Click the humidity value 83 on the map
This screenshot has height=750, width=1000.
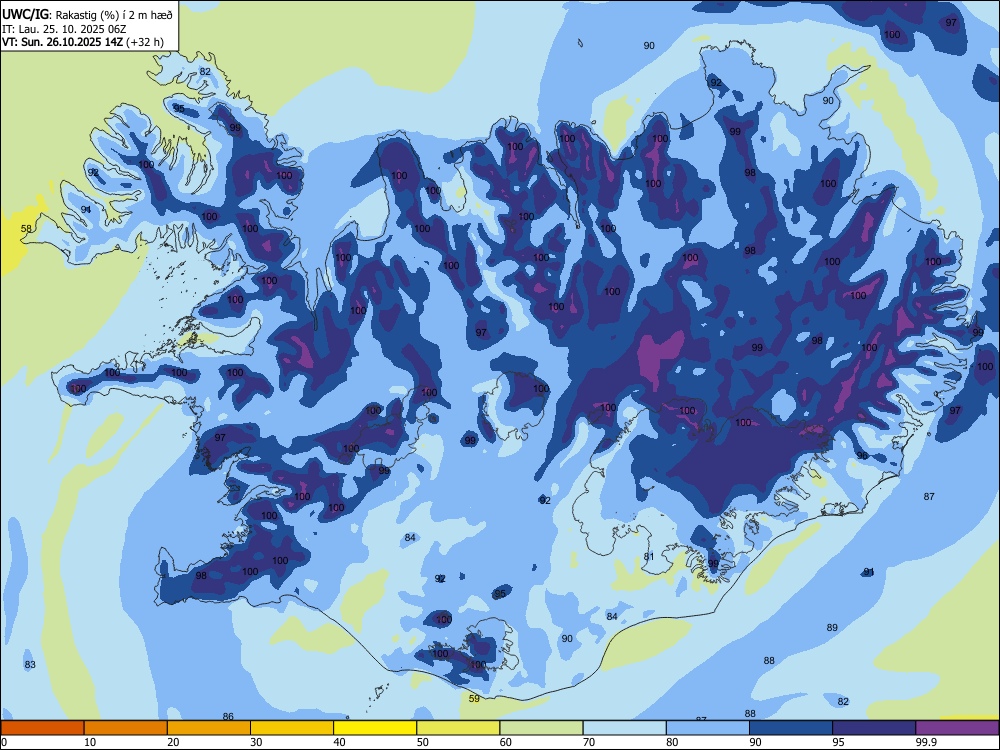30,665
